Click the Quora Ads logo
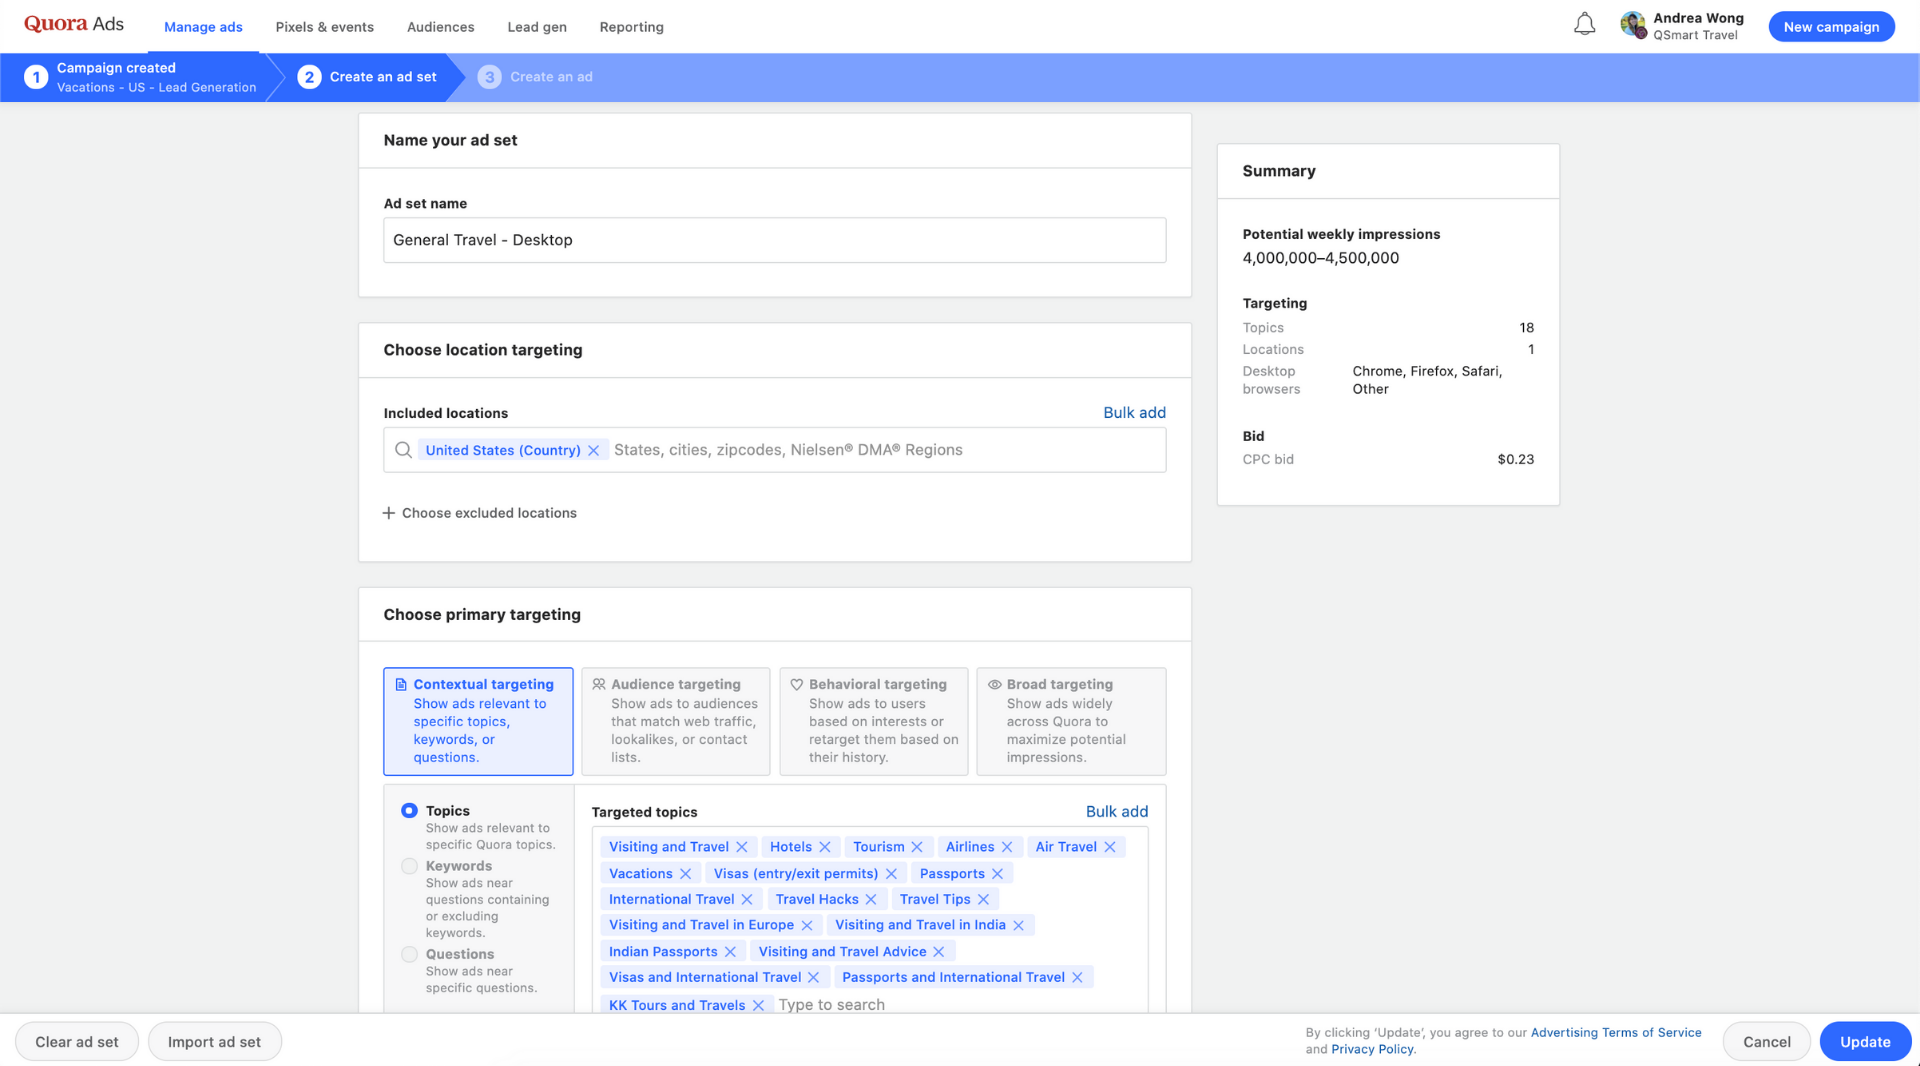Screen dimensions: 1920x1066 pos(74,25)
